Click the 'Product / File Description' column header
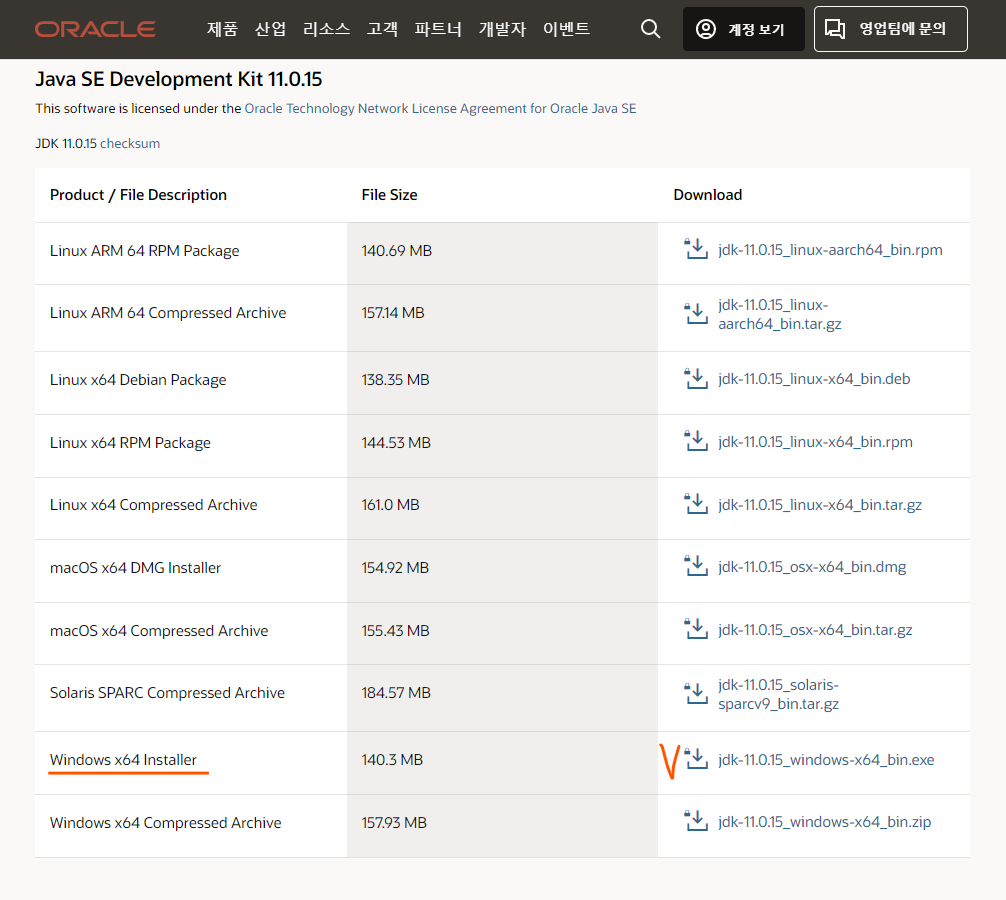This screenshot has width=1006, height=900. pyautogui.click(x=139, y=195)
